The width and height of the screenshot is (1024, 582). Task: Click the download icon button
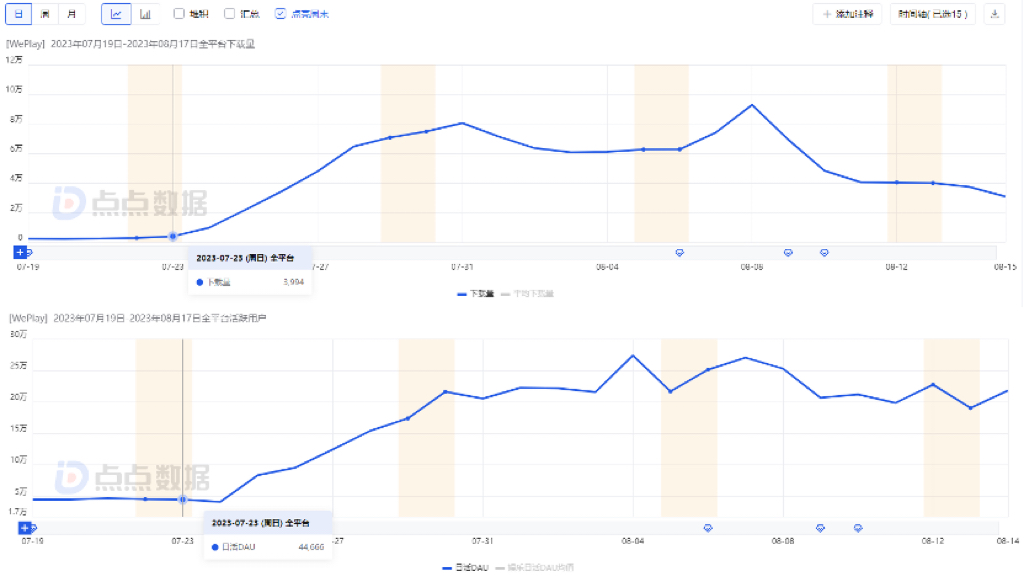click(x=994, y=14)
